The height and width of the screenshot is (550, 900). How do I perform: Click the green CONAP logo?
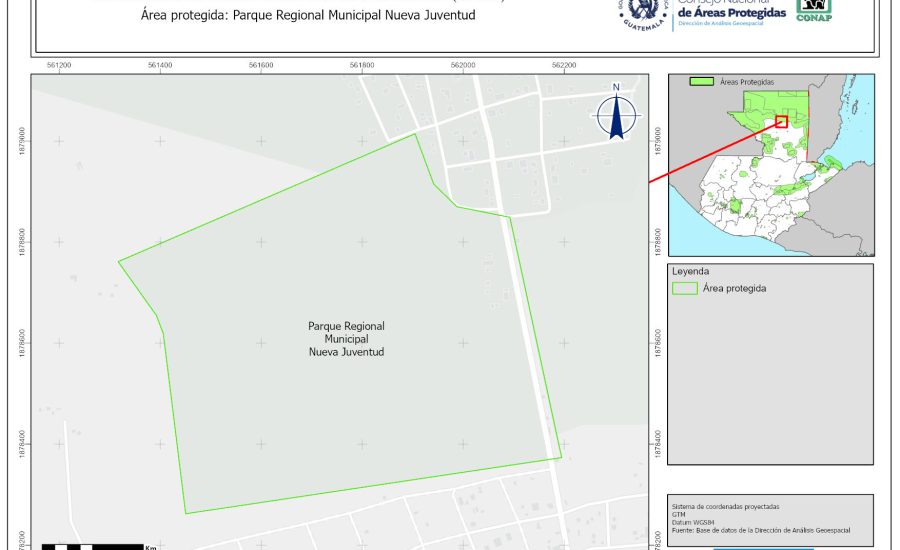coord(814,9)
